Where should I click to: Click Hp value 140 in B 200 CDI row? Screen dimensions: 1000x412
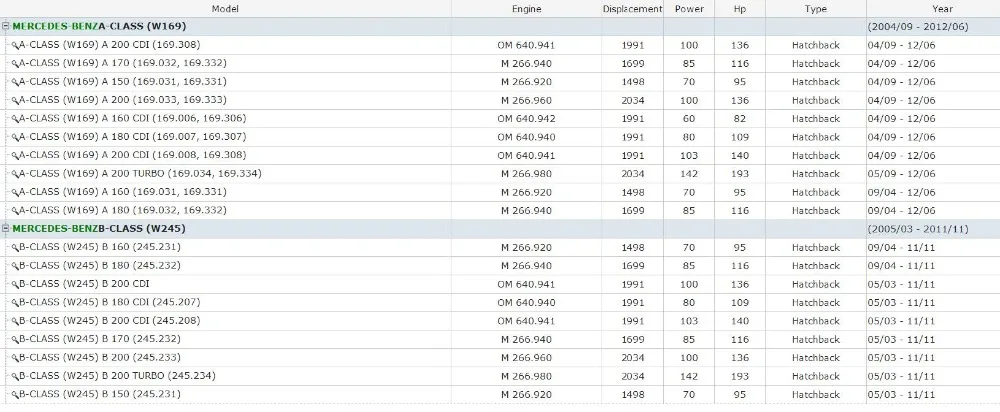coord(740,321)
